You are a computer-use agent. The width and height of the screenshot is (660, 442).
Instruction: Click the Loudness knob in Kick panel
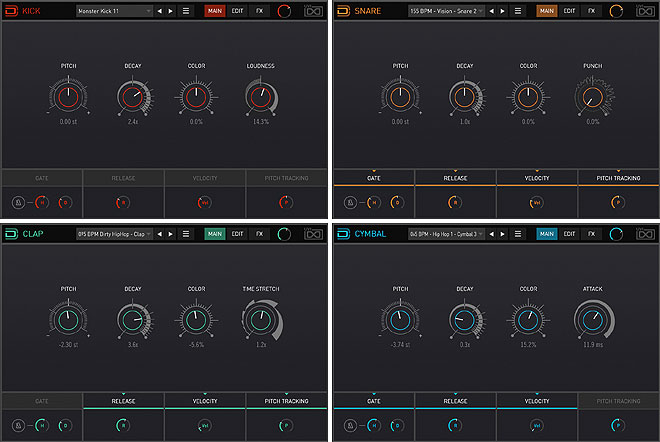tap(261, 97)
